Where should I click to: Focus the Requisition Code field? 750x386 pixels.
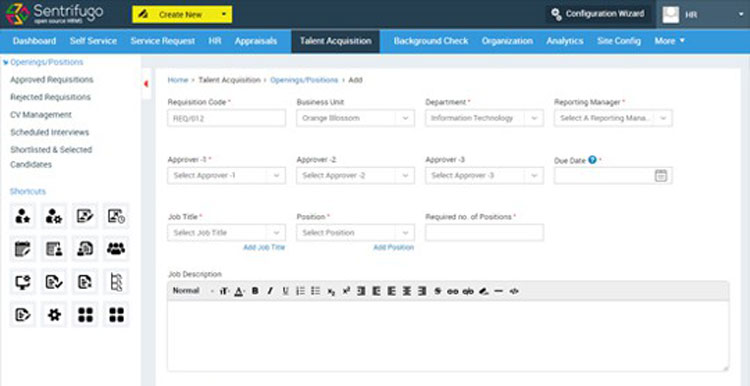tap(227, 118)
